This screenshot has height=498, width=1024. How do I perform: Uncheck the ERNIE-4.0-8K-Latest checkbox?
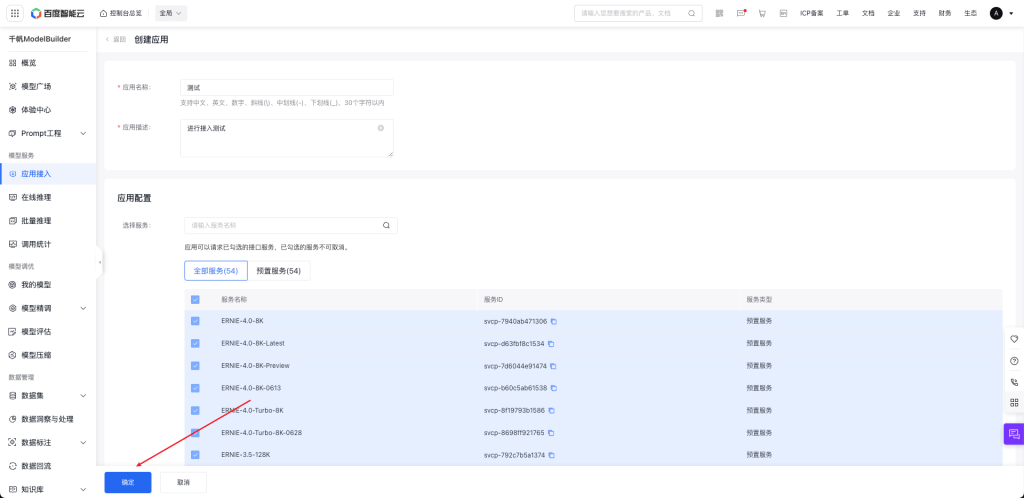click(x=195, y=343)
